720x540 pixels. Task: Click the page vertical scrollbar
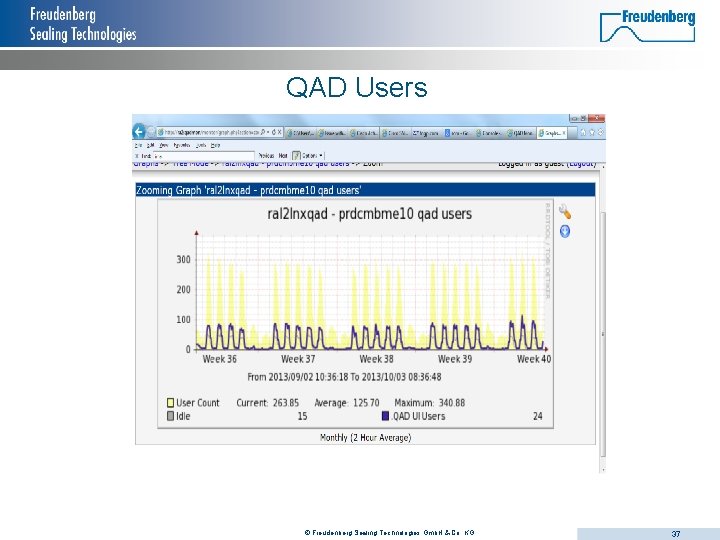[603, 334]
